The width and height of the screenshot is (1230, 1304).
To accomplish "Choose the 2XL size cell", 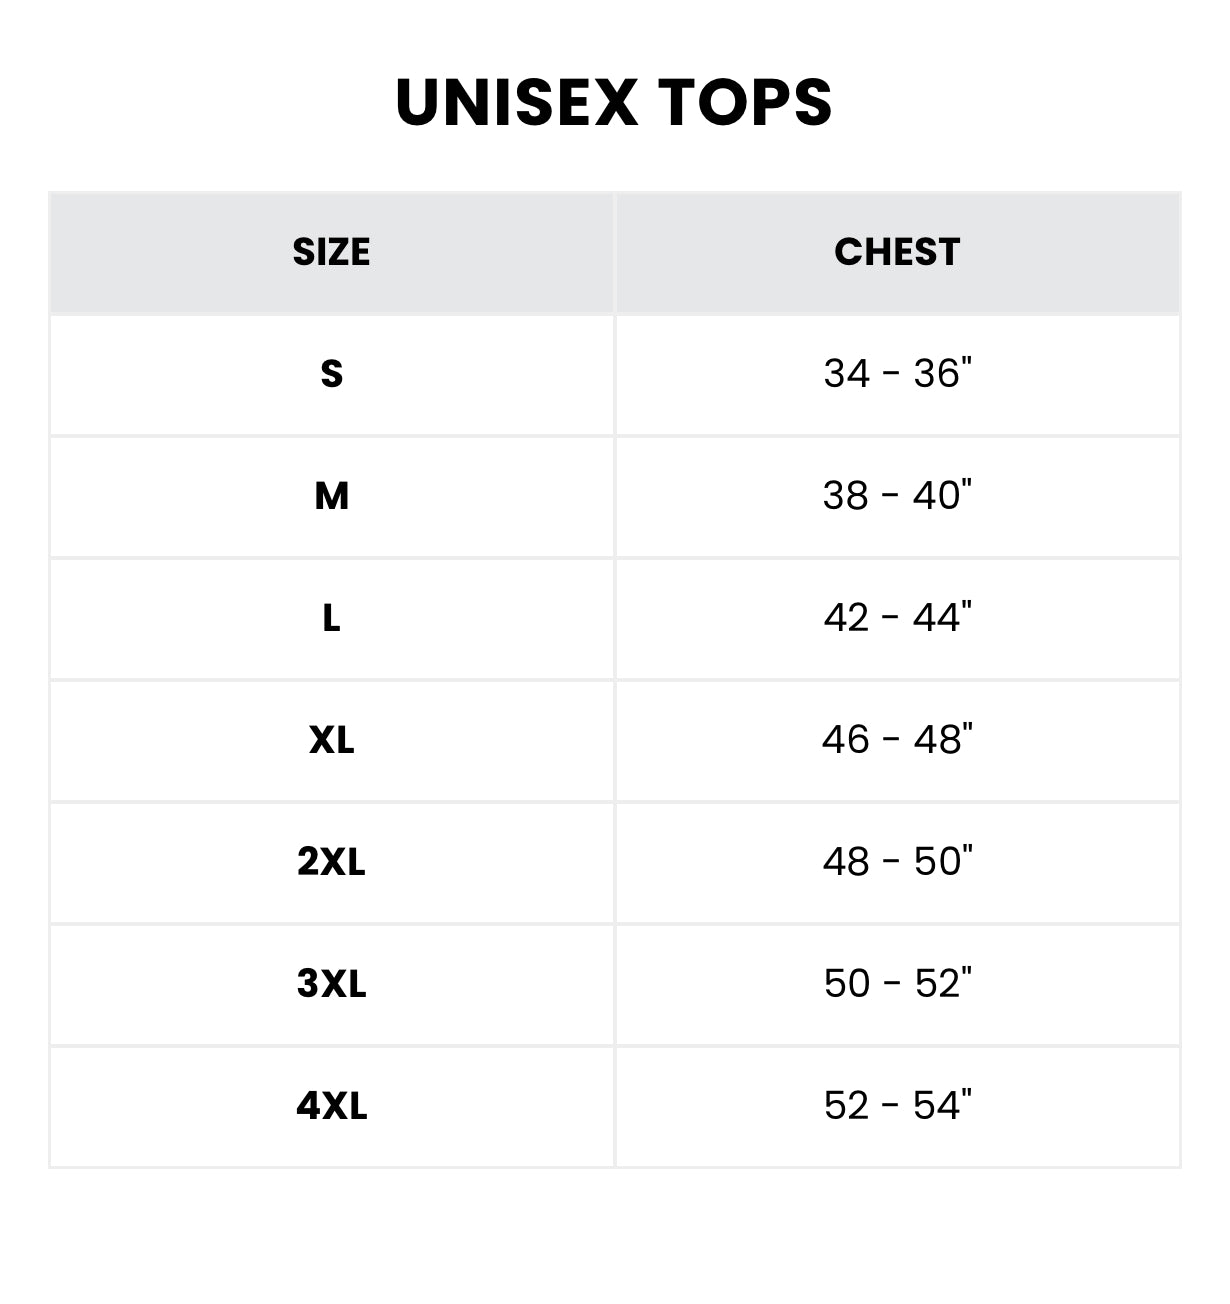I will coord(331,862).
